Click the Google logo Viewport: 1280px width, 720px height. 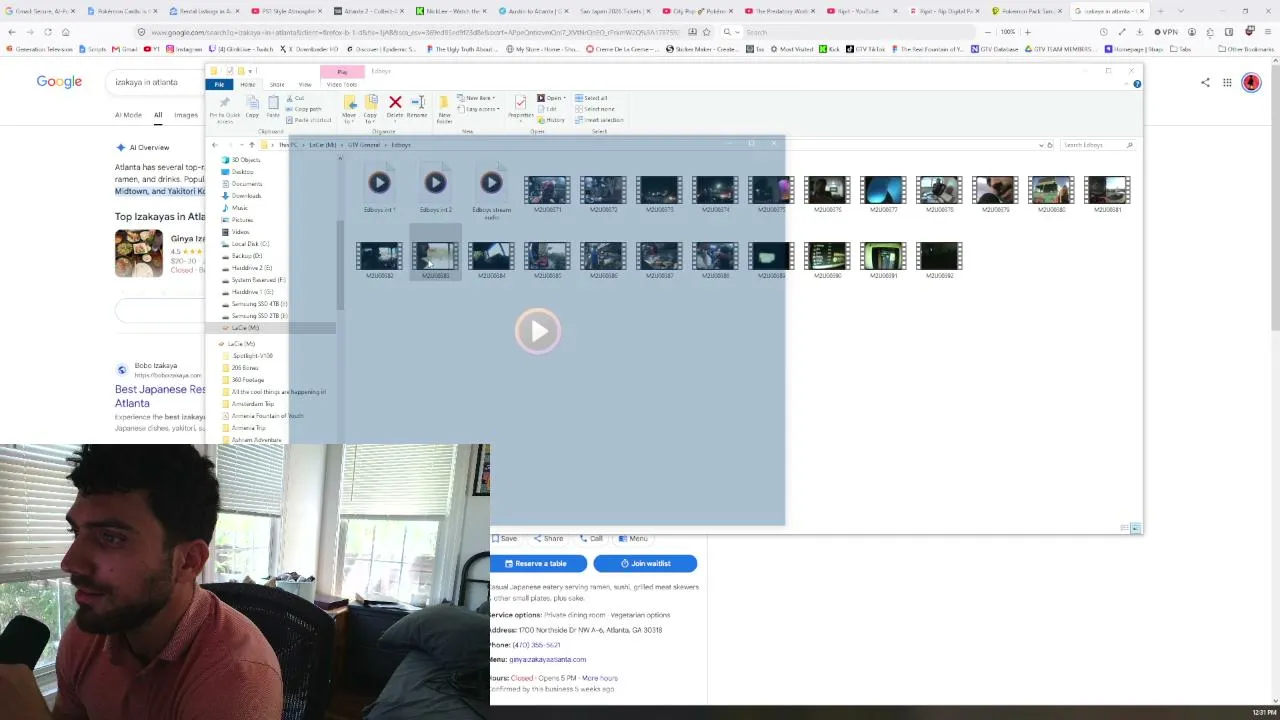pos(59,82)
